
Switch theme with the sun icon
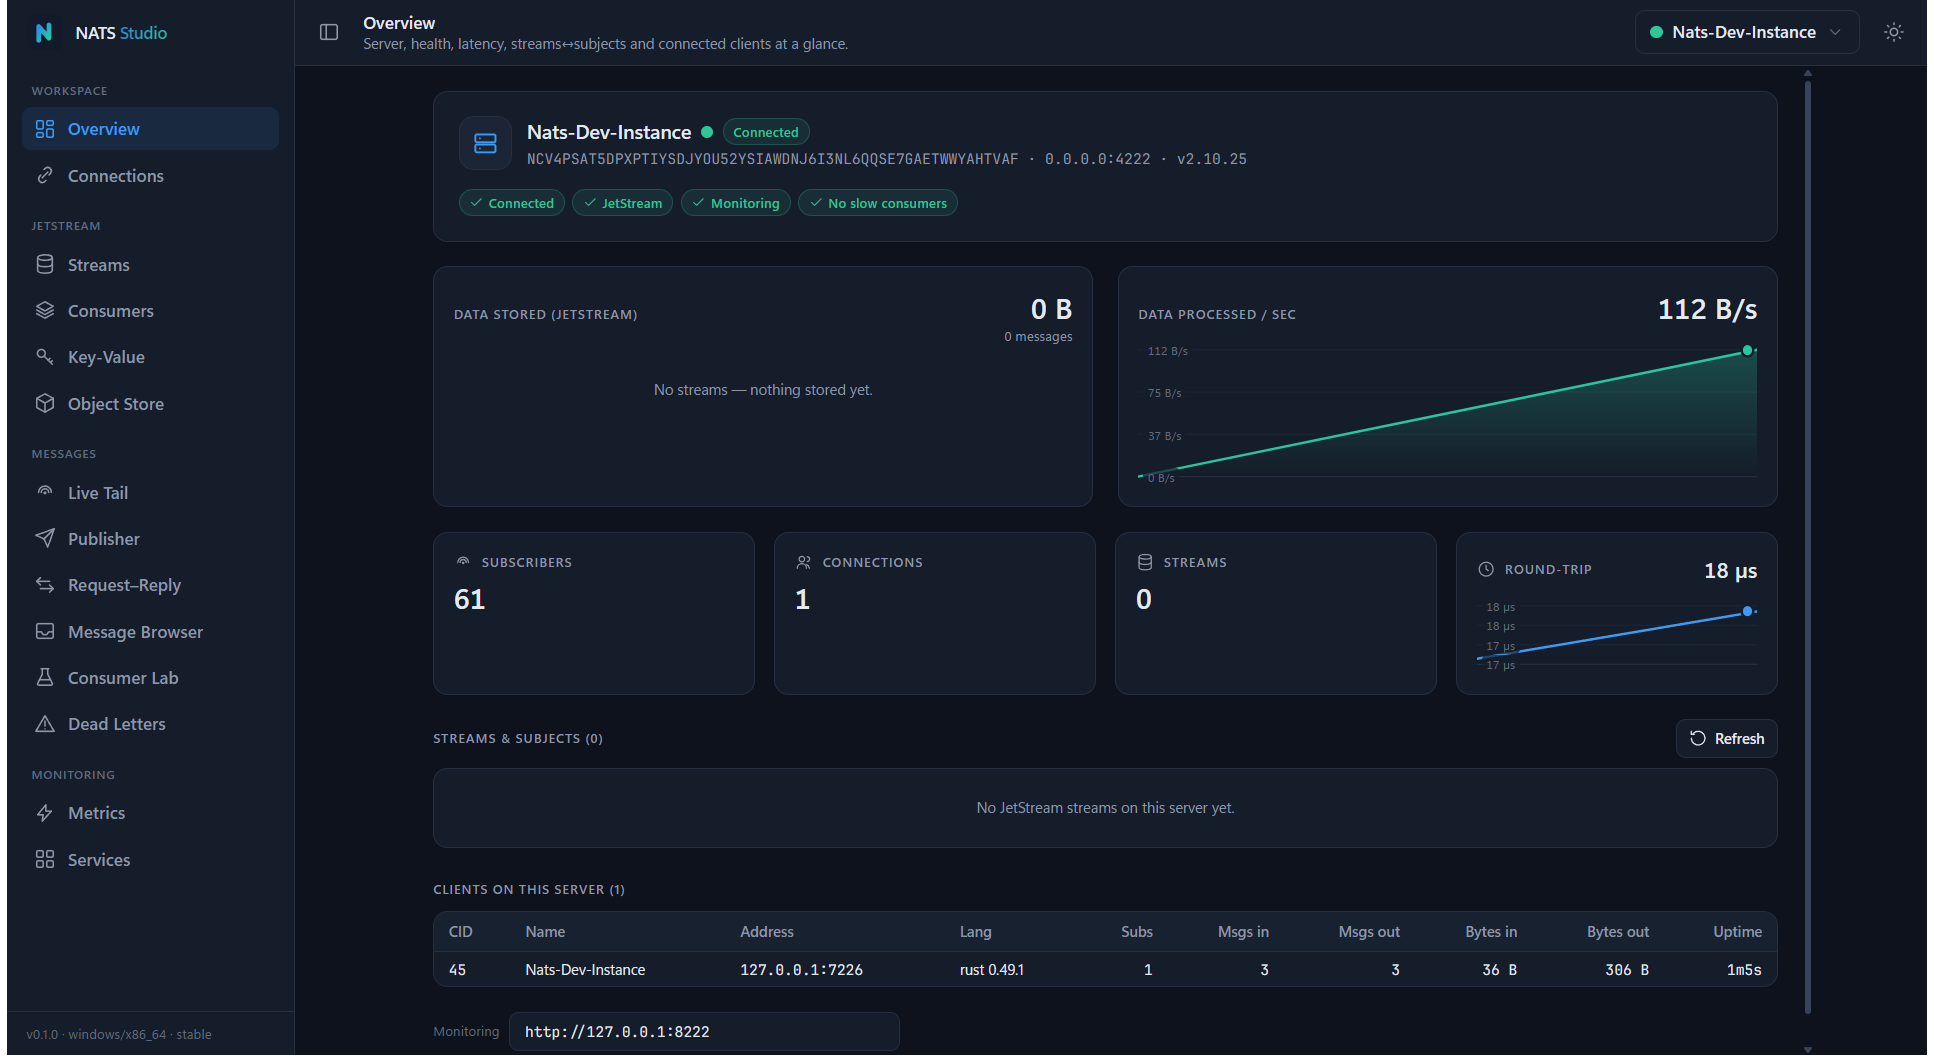click(1893, 32)
